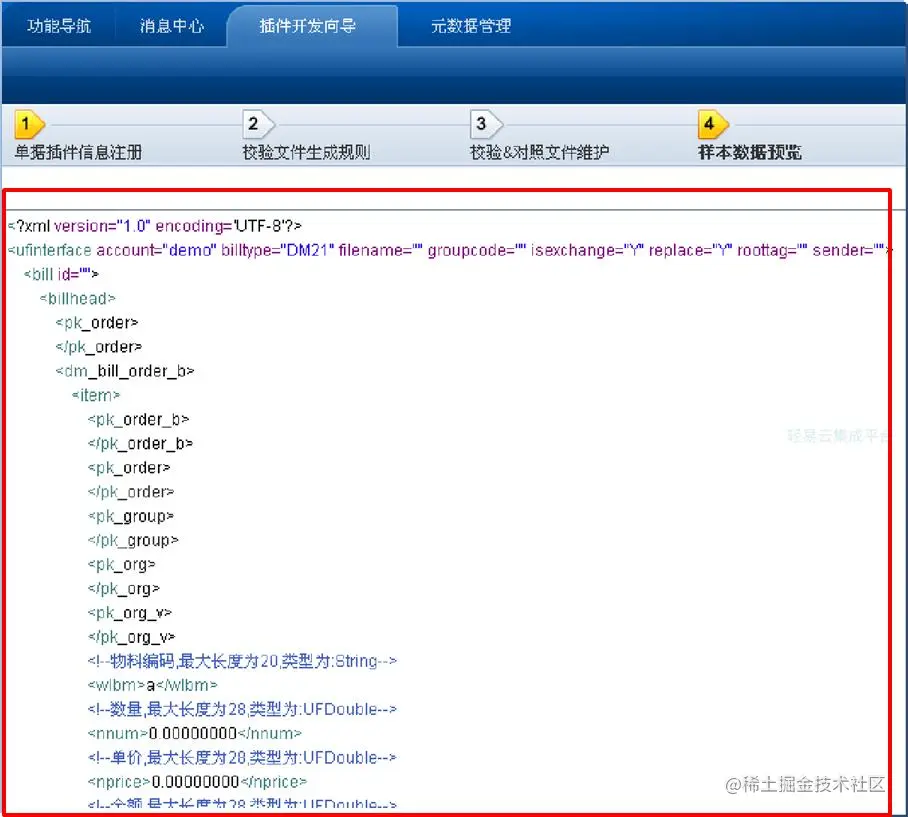Image resolution: width=908 pixels, height=817 pixels.
Task: Click the xml version declaration line
Action: coord(155,226)
